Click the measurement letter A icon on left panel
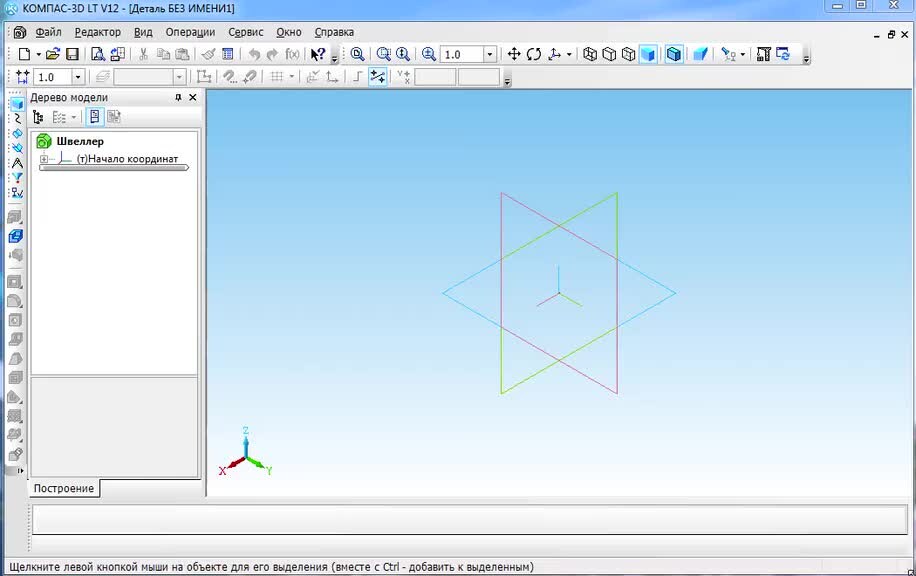916x576 pixels. click(17, 163)
